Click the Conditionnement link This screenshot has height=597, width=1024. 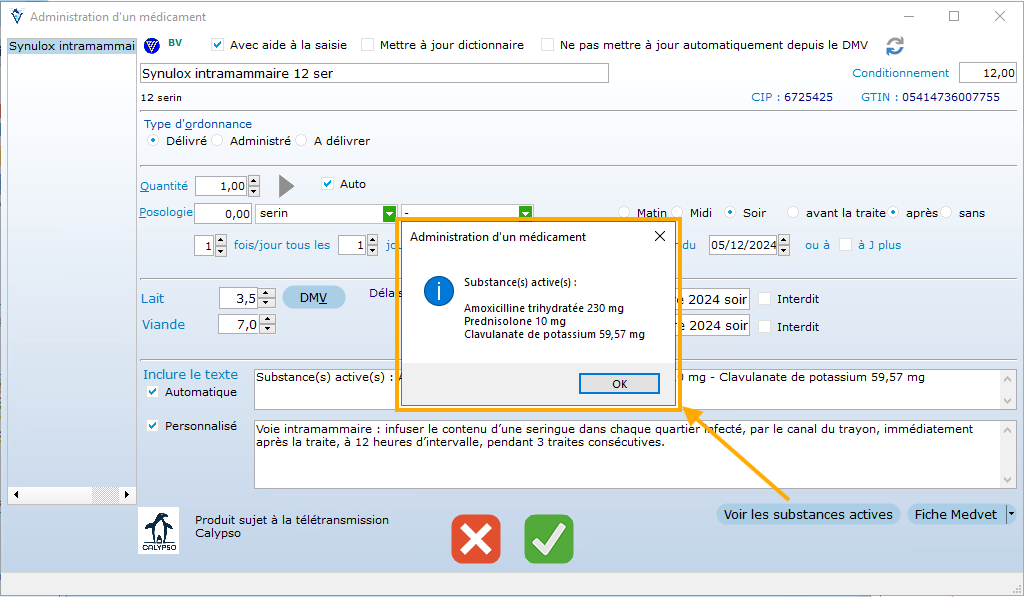[x=901, y=73]
